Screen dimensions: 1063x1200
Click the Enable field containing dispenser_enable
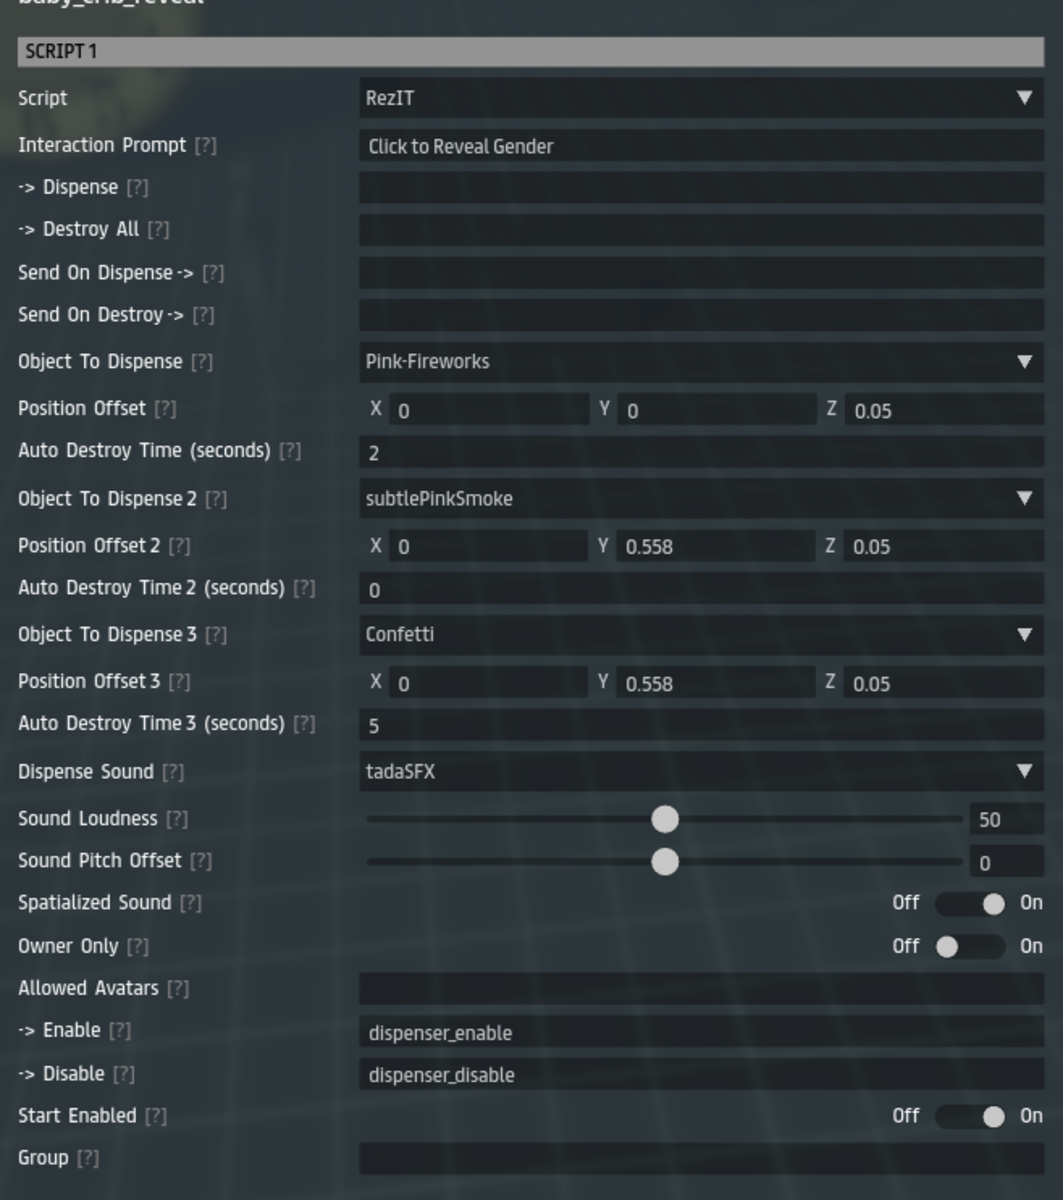click(701, 1032)
